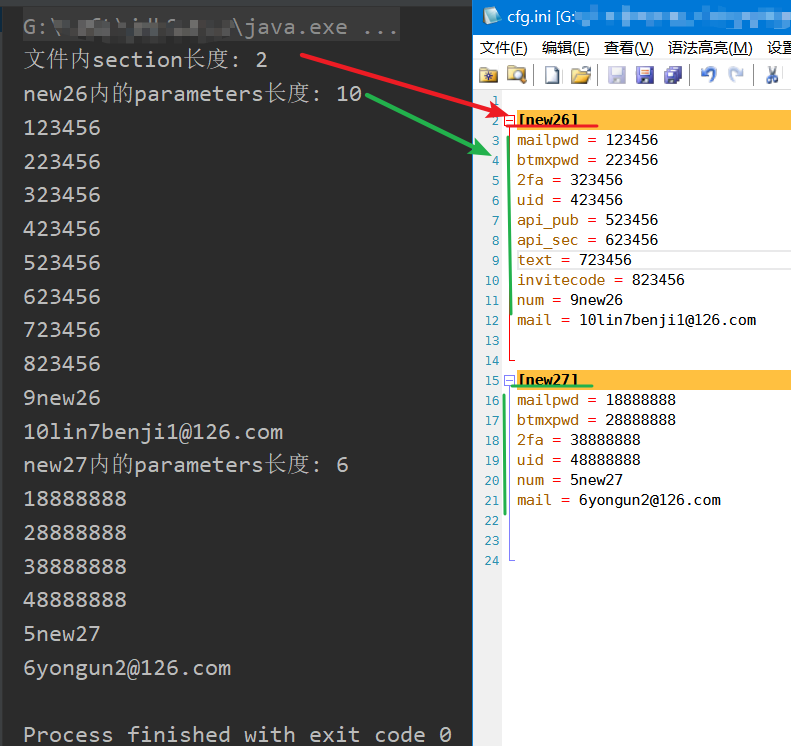Click the grayed-out Save icon
Viewport: 791px width, 746px height.
pos(616,75)
